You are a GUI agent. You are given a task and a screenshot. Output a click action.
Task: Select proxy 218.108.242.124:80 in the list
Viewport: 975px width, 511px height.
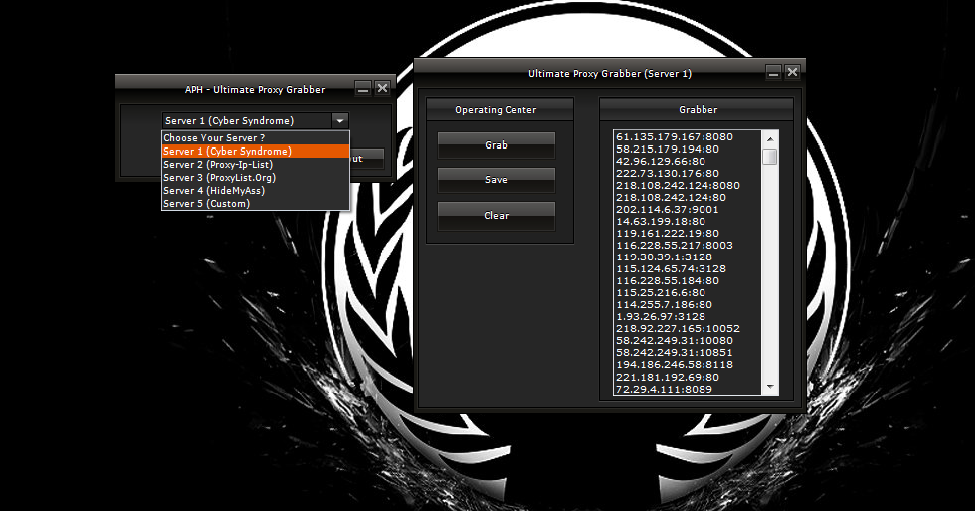pyautogui.click(x=670, y=198)
